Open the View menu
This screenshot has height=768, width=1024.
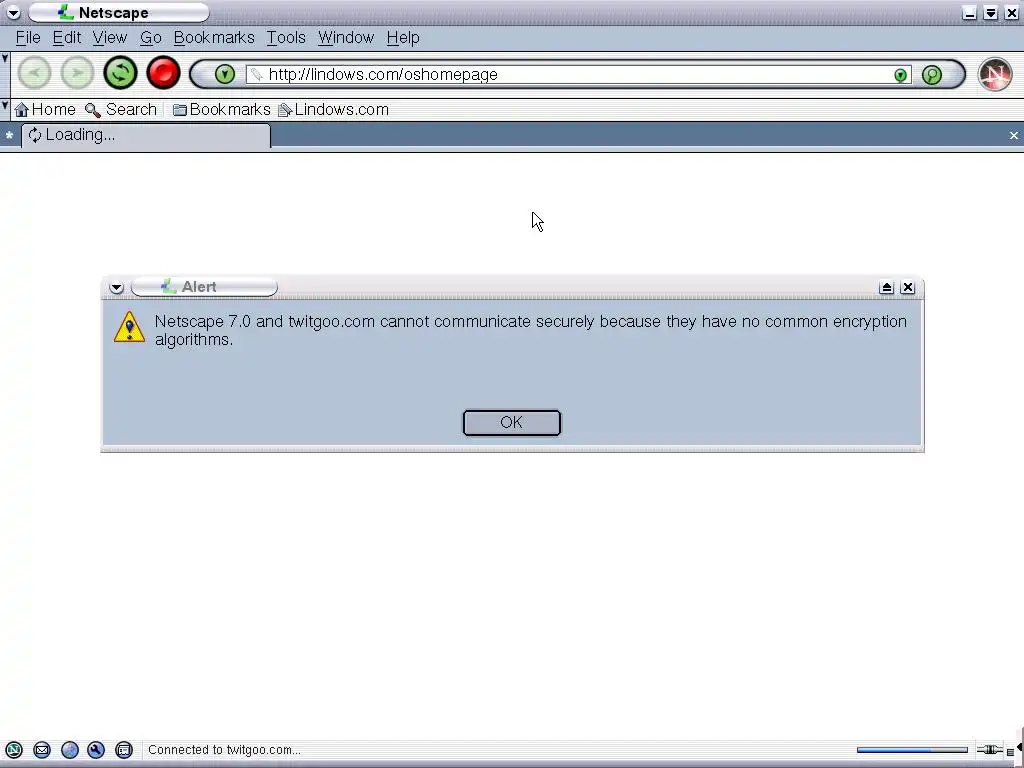click(110, 38)
